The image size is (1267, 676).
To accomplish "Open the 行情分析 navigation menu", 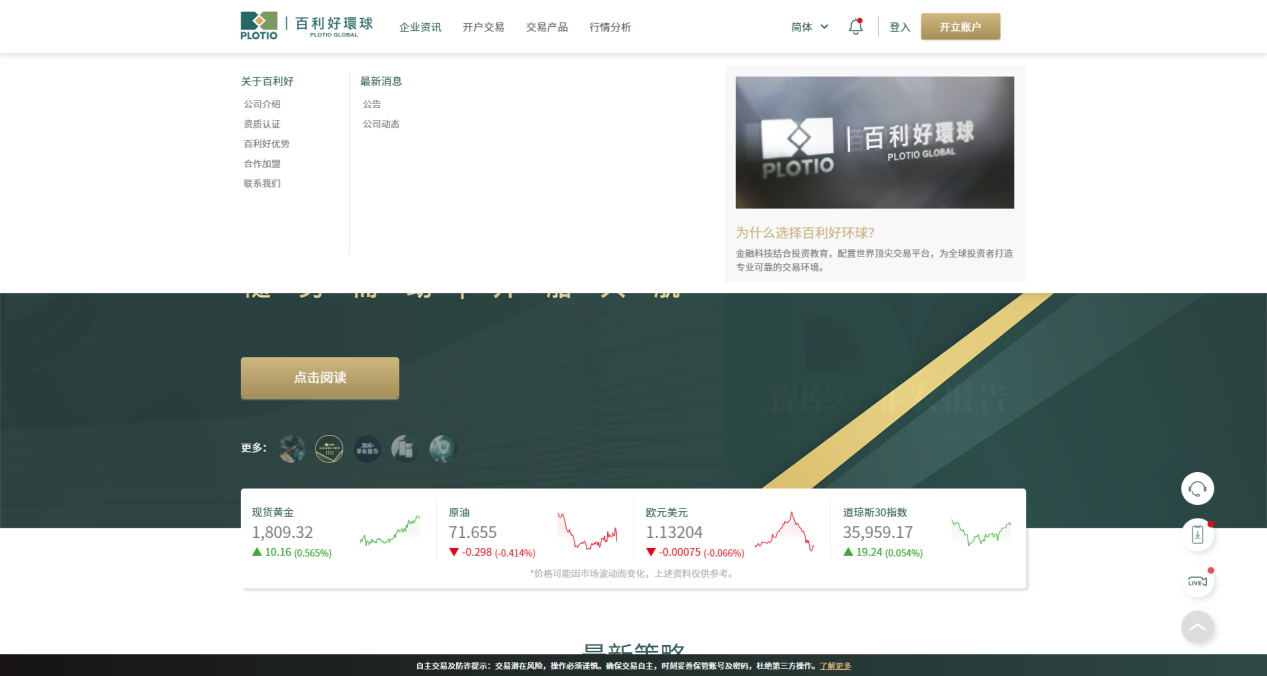I will (610, 27).
